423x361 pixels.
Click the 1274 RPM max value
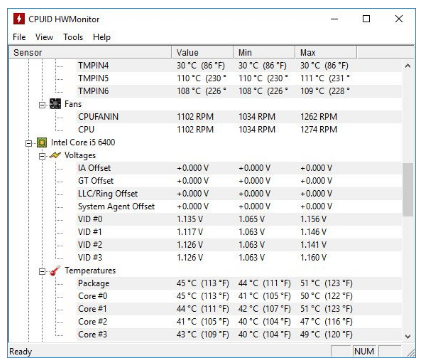point(319,130)
